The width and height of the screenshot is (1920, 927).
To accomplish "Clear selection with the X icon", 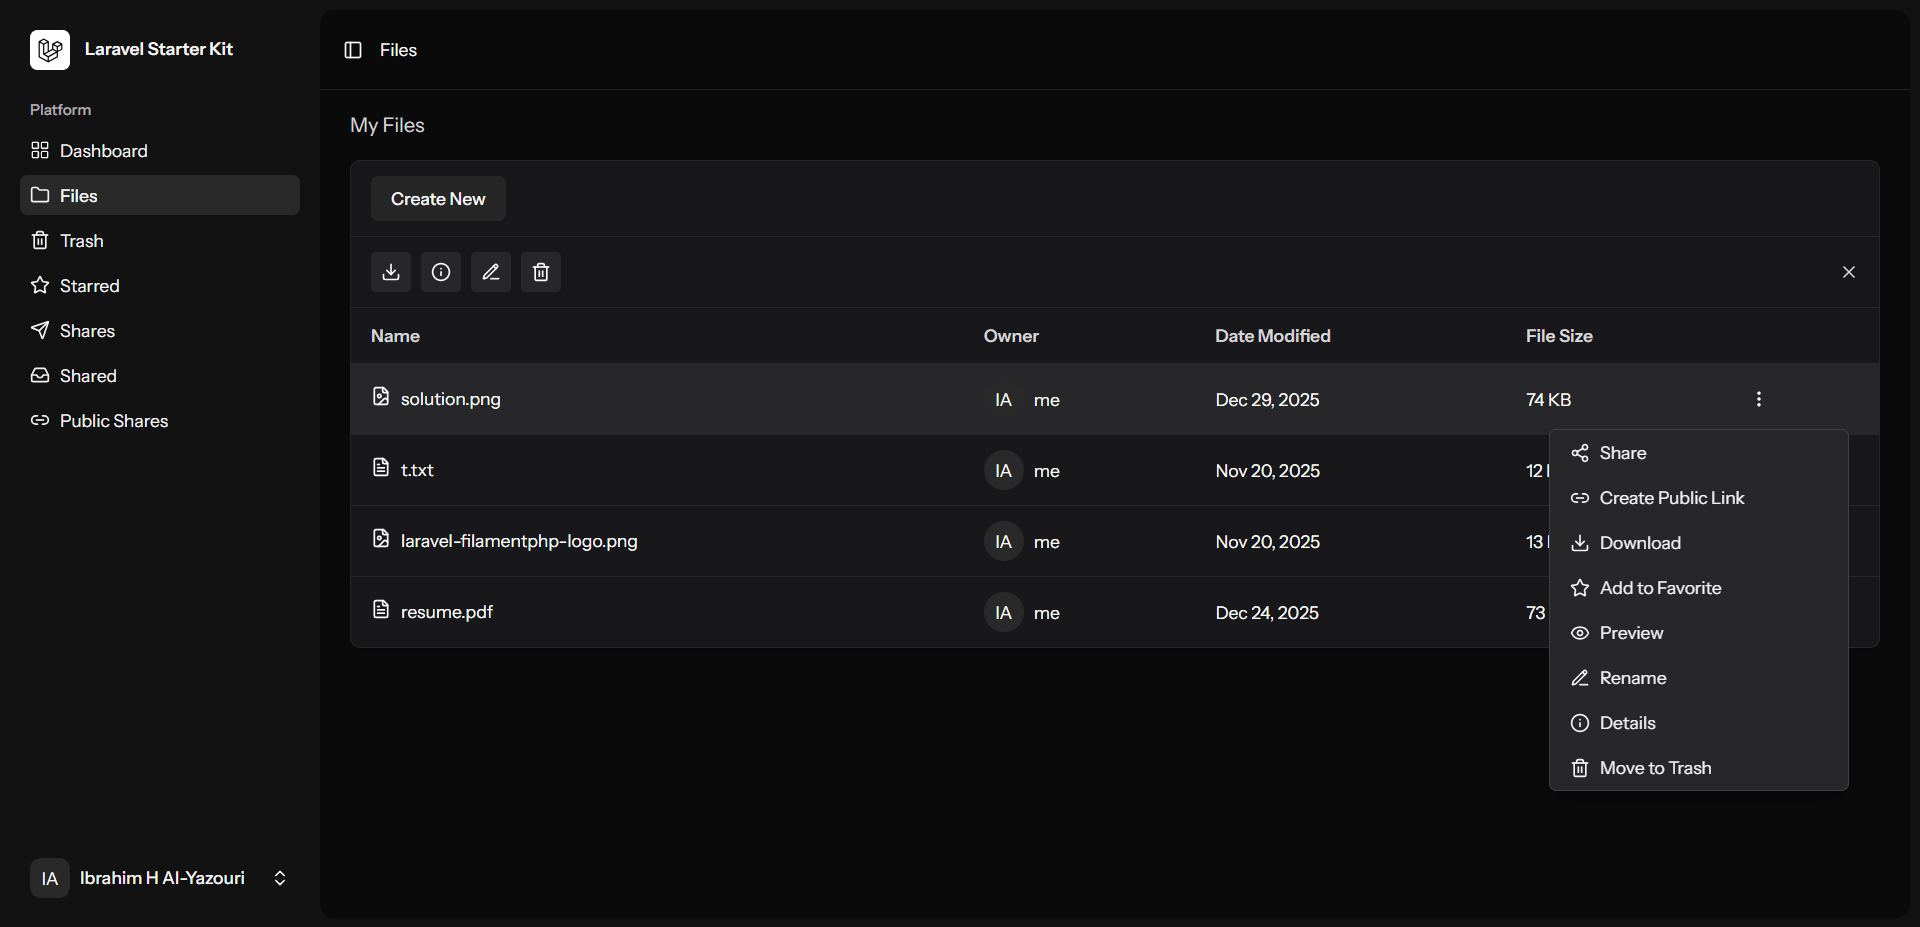I will (x=1849, y=272).
